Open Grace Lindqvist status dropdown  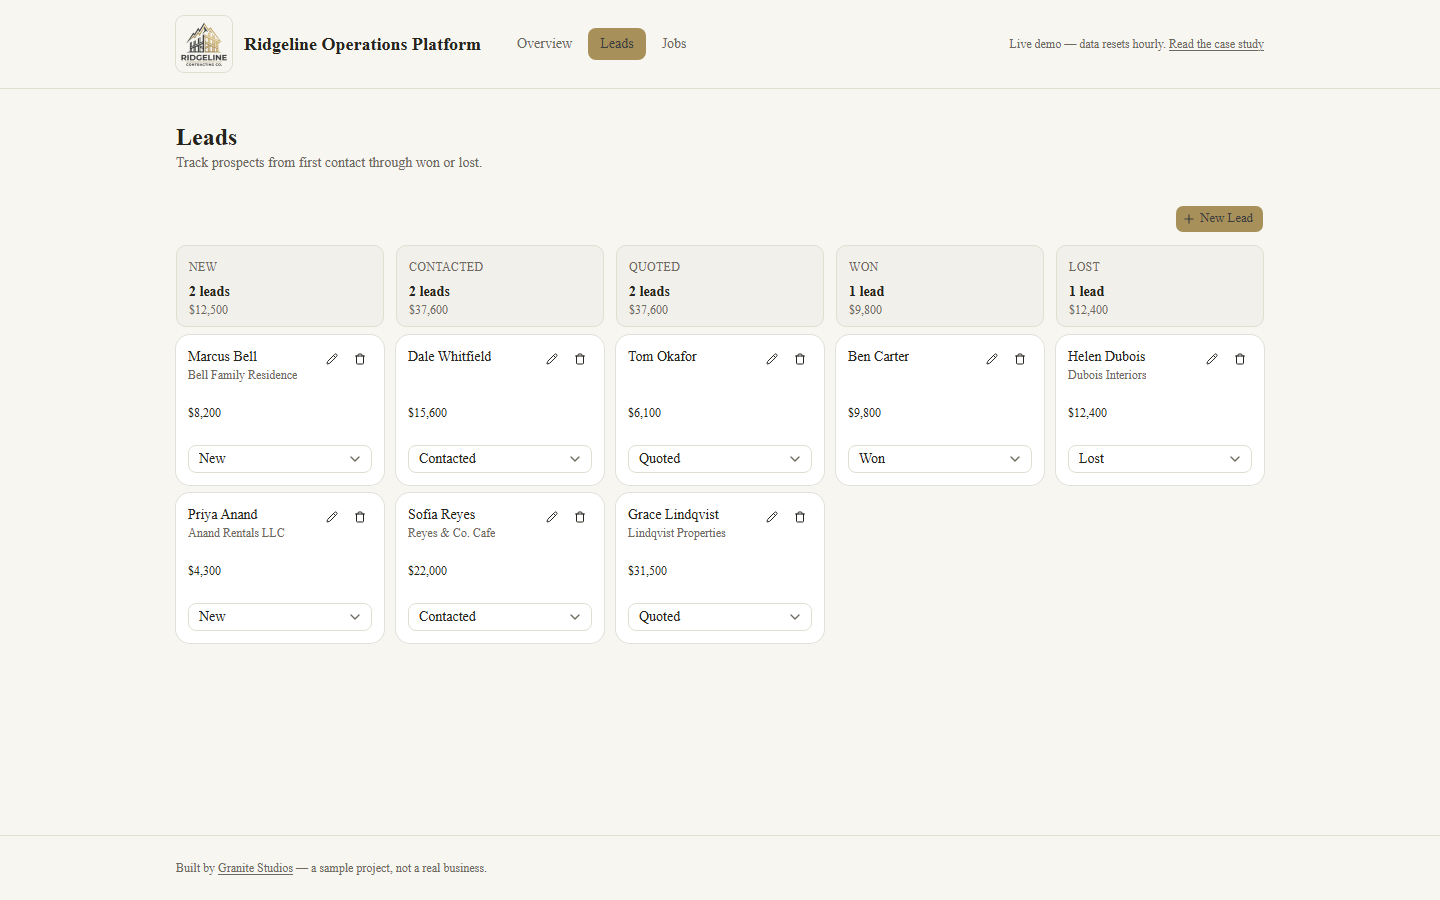[720, 617]
